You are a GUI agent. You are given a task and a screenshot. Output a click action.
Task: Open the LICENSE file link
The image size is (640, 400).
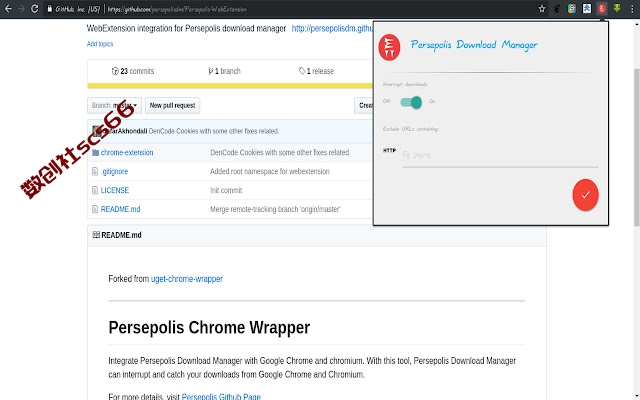pyautogui.click(x=115, y=190)
